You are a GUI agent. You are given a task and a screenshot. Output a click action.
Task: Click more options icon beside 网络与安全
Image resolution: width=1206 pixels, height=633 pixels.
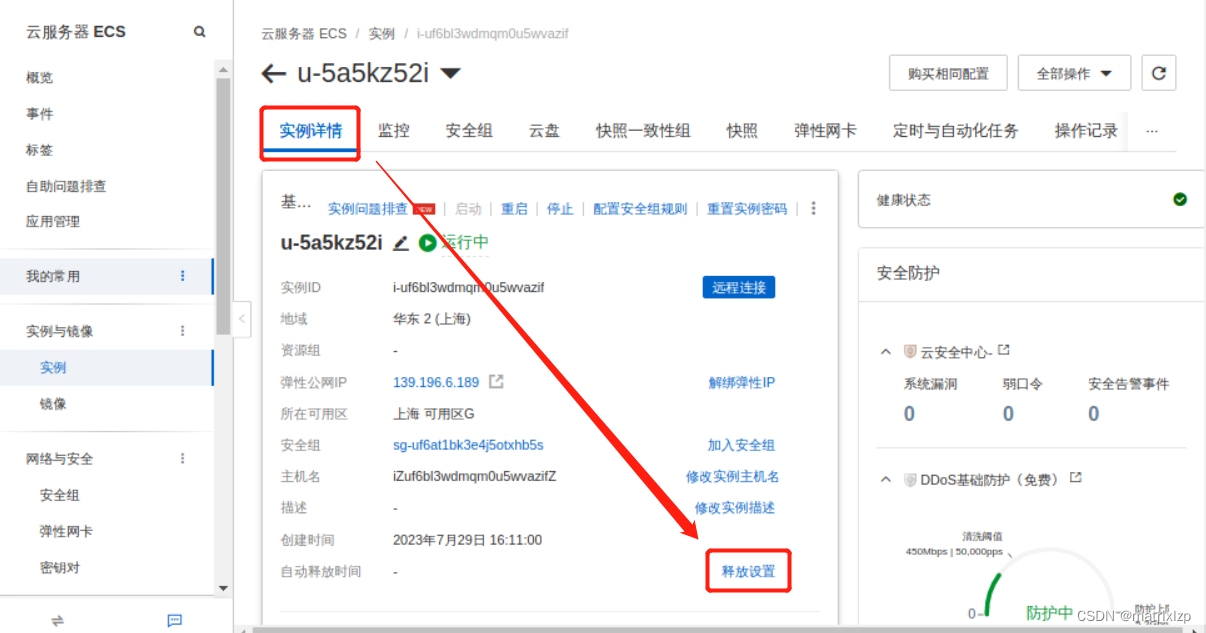[x=182, y=459]
